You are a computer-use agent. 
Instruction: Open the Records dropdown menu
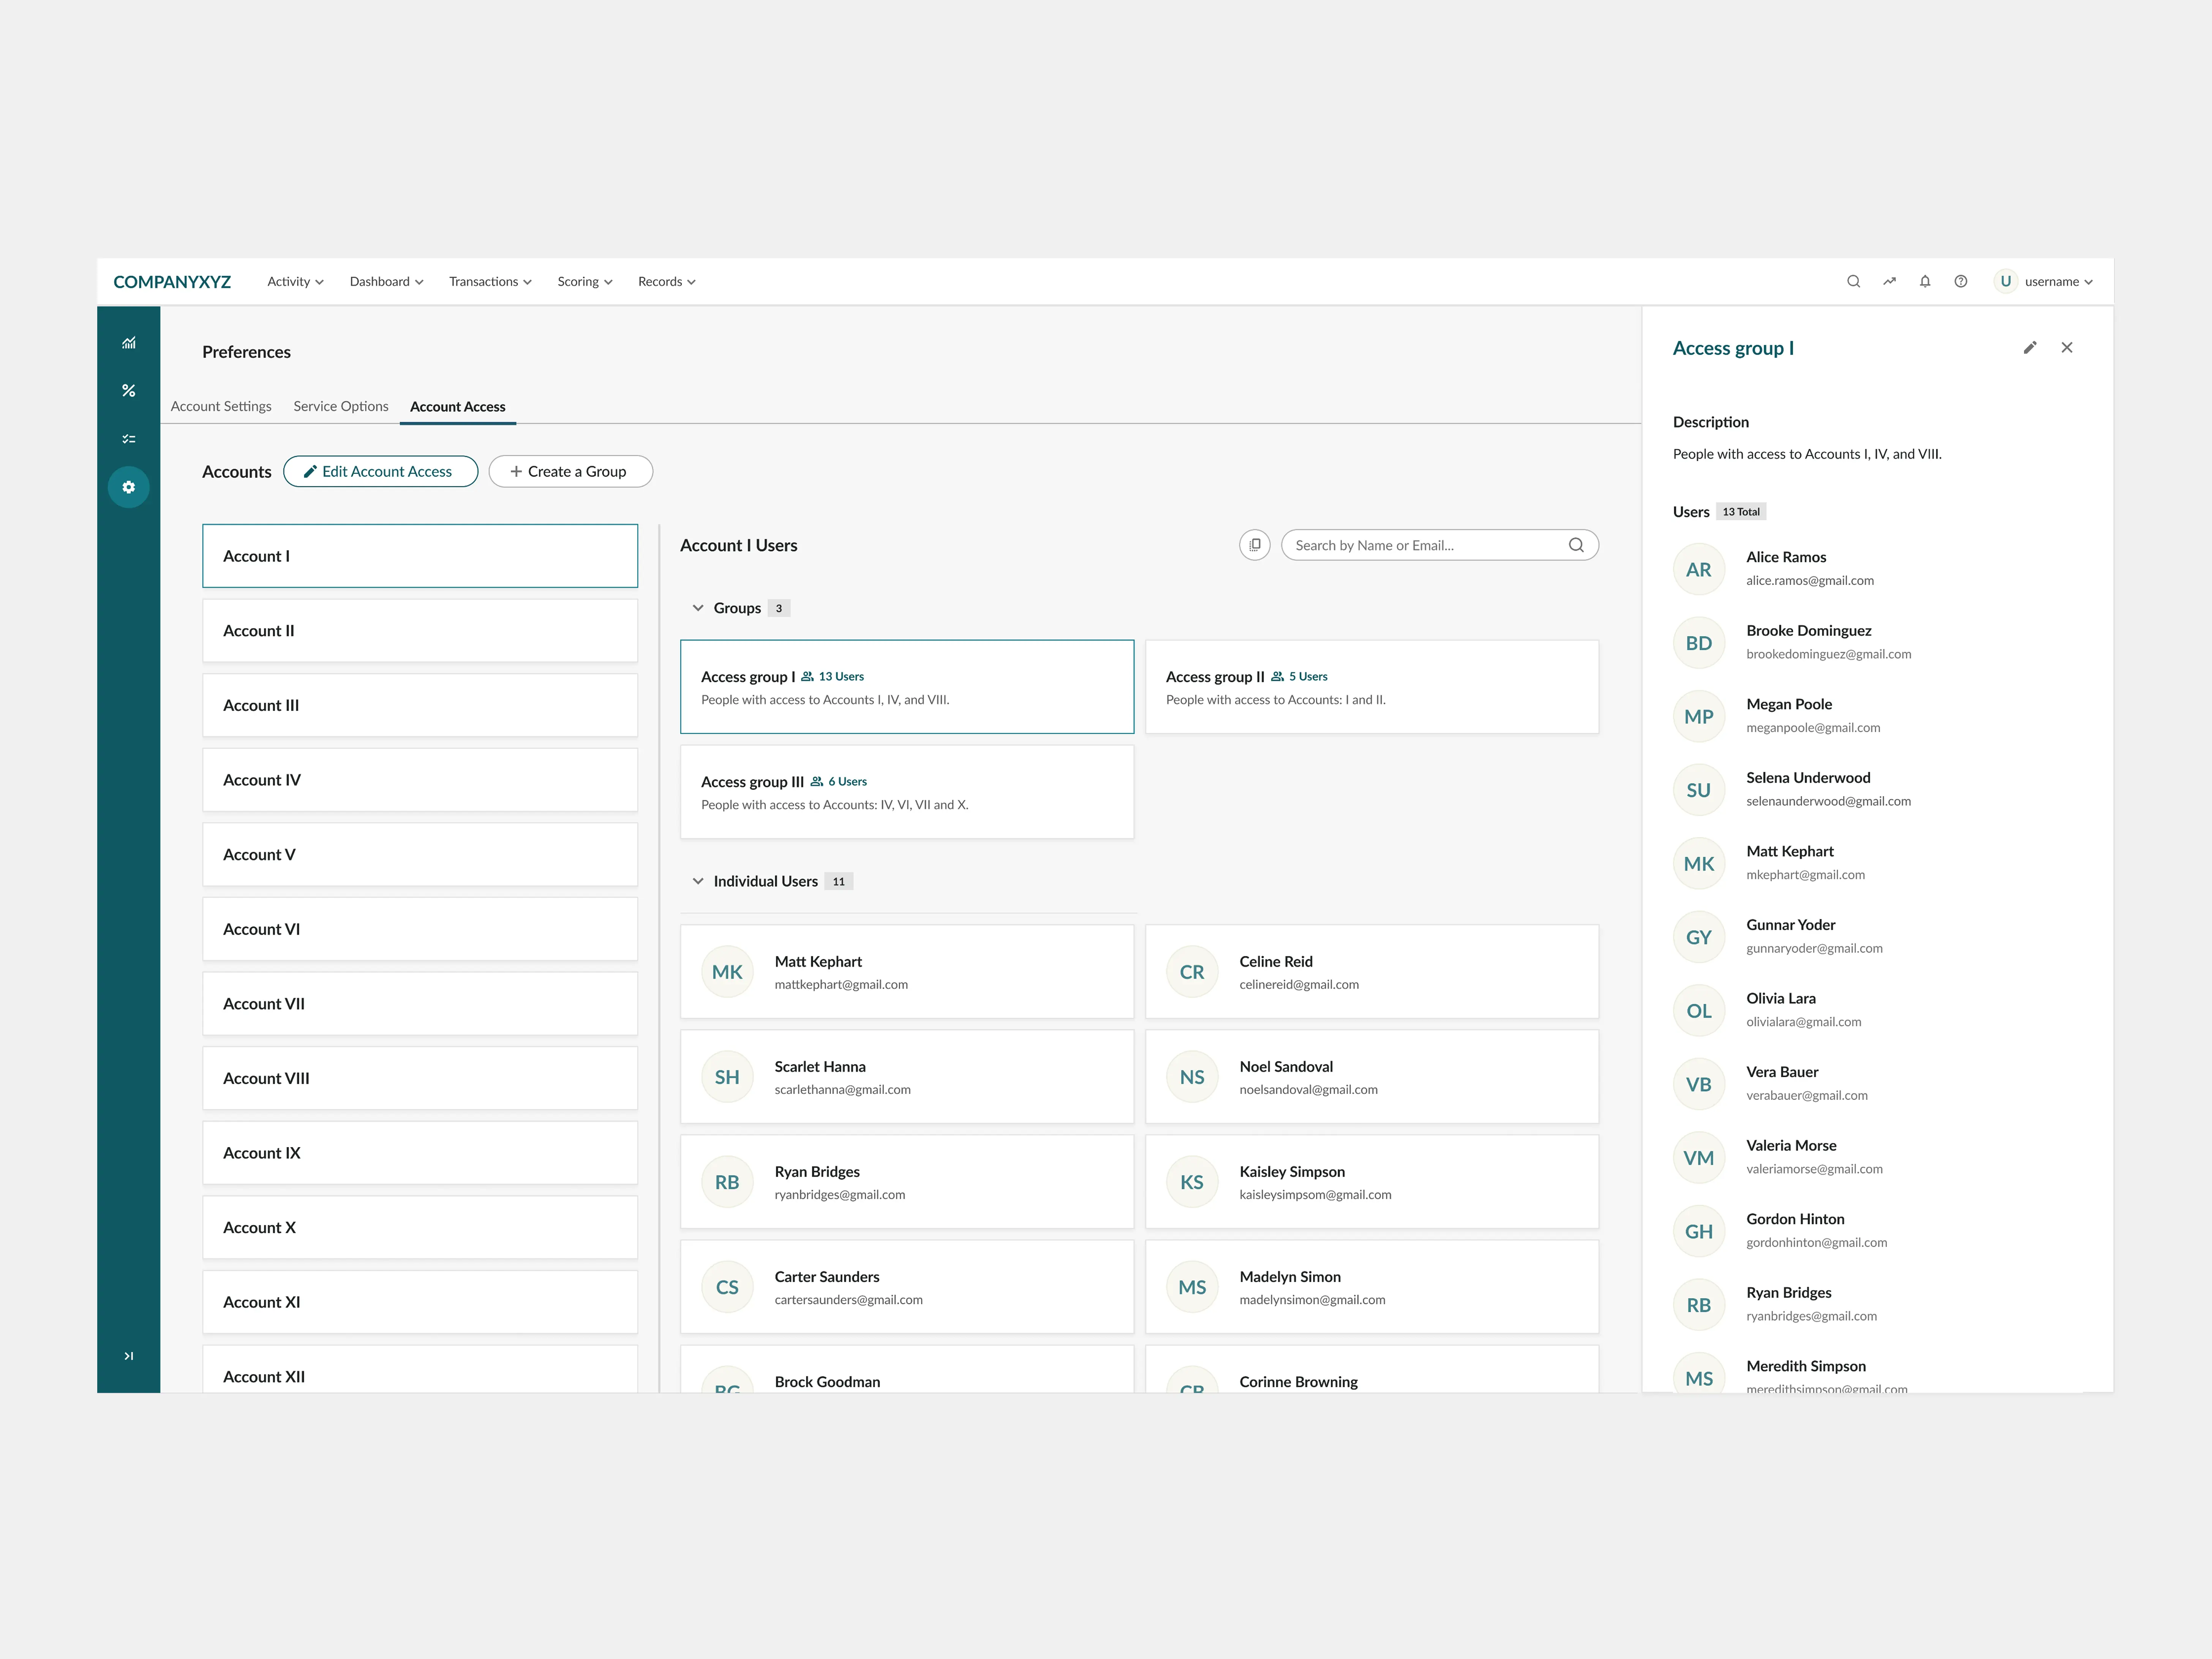pos(667,282)
